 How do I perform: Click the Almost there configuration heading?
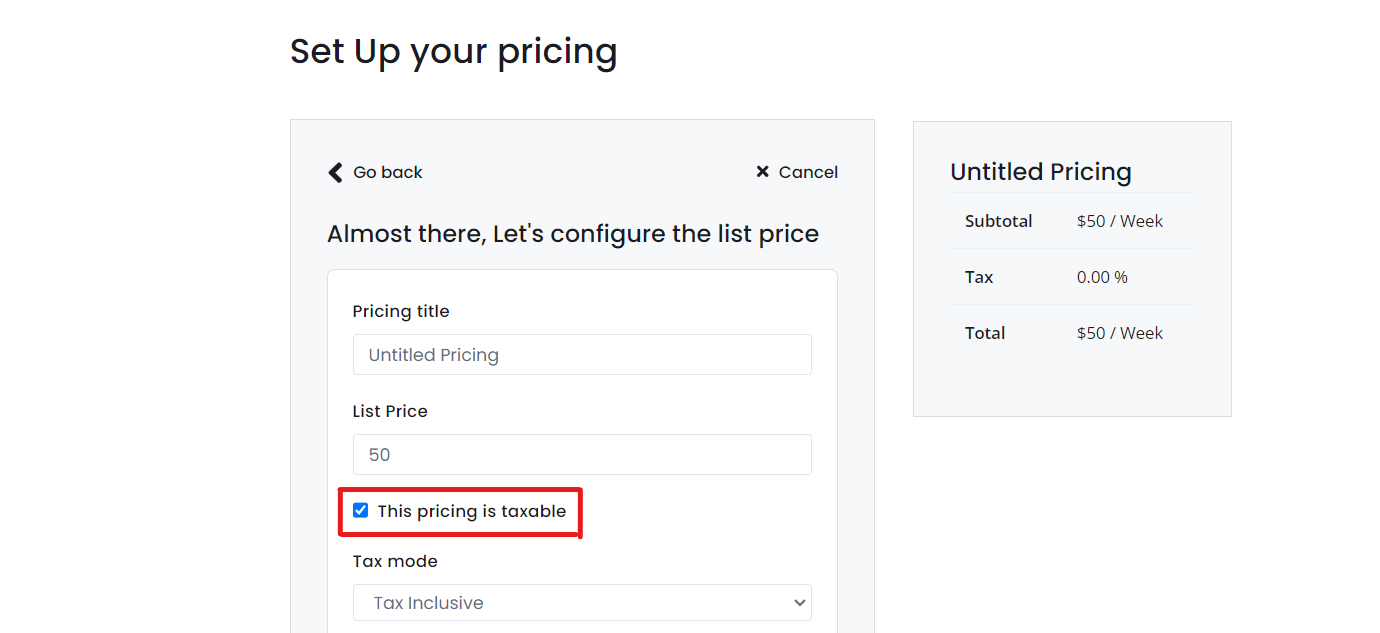pos(573,233)
